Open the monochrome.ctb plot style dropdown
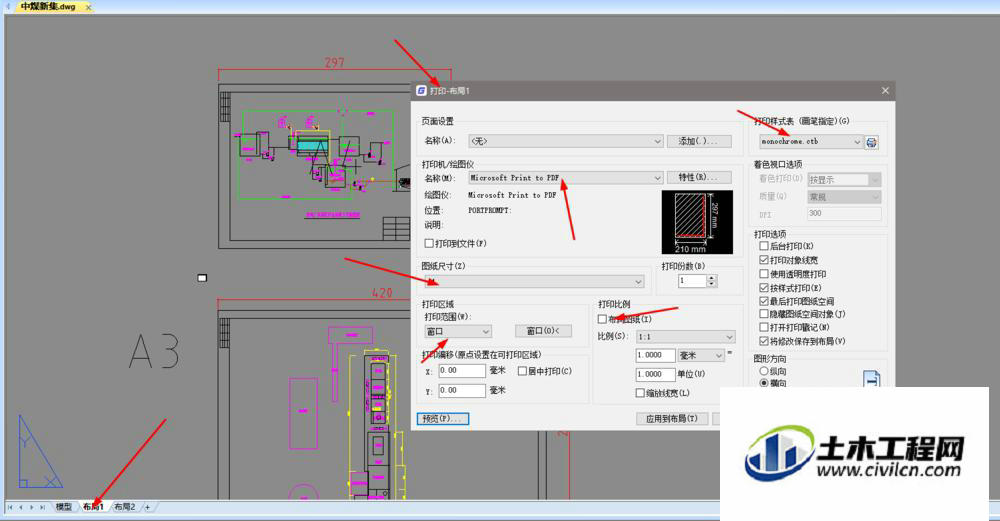Screen dimensions: 1000x521 tap(811, 142)
